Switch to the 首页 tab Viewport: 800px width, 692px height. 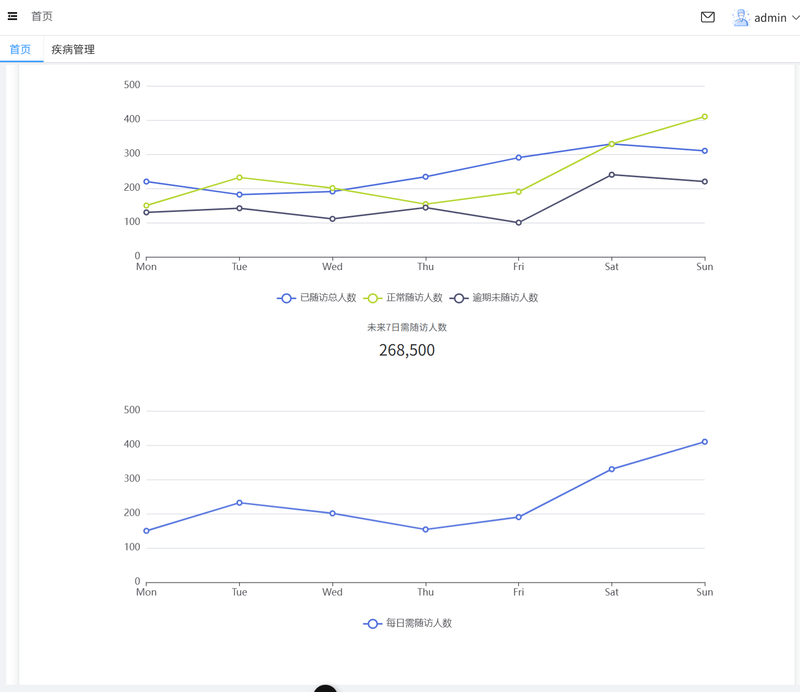20,50
